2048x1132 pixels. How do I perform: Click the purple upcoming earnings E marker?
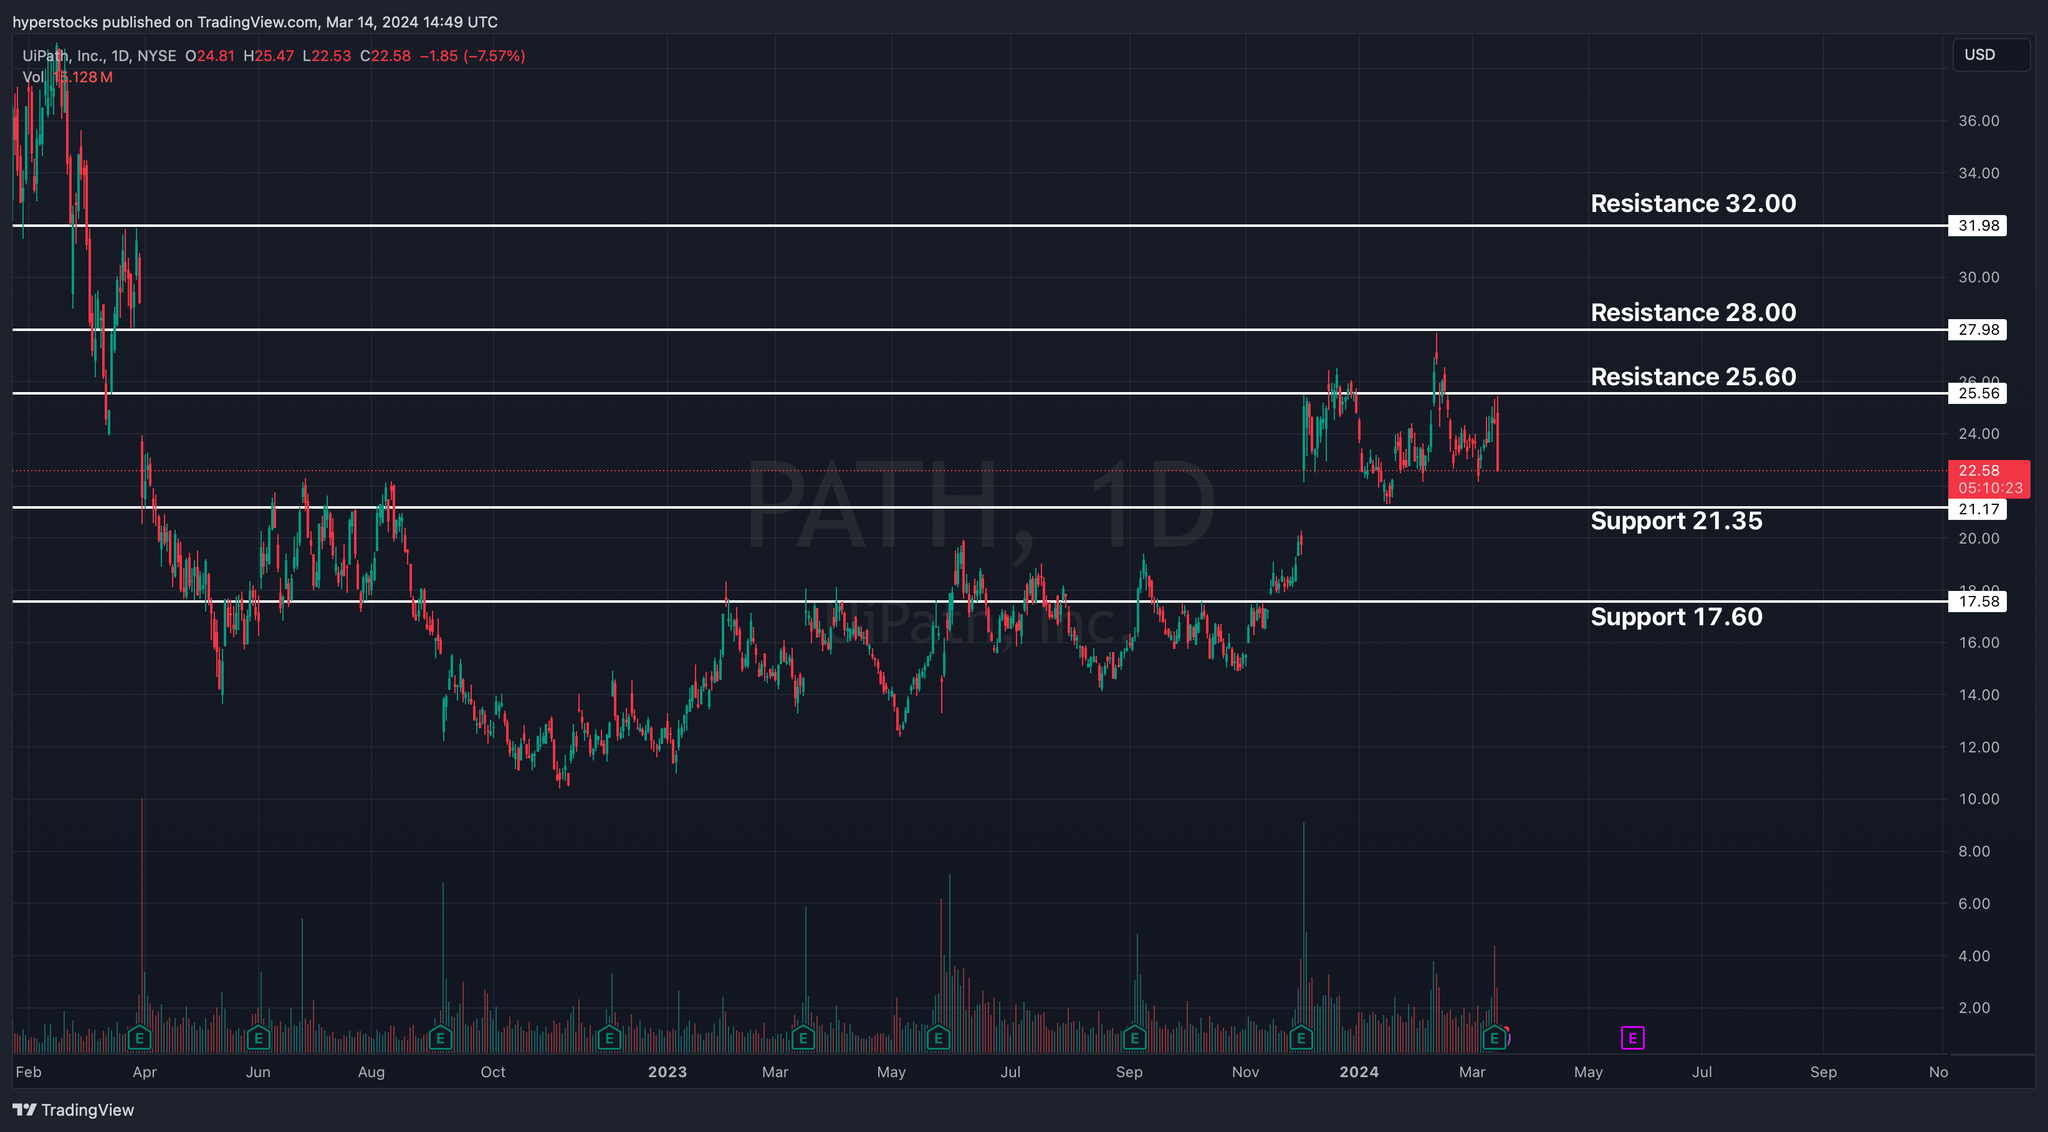pyautogui.click(x=1632, y=1038)
